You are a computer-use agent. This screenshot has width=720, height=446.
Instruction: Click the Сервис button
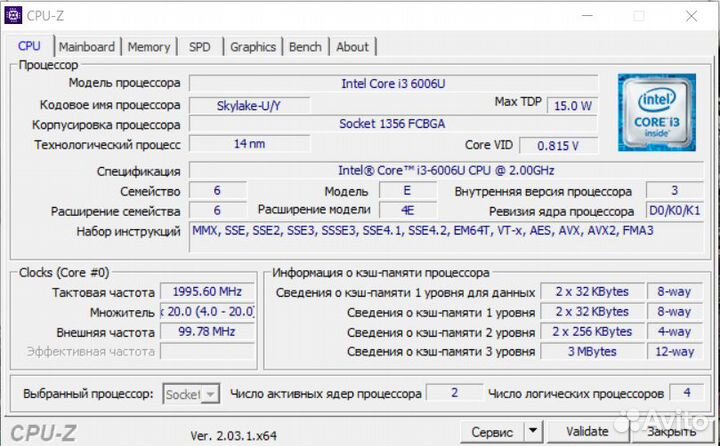(x=492, y=432)
